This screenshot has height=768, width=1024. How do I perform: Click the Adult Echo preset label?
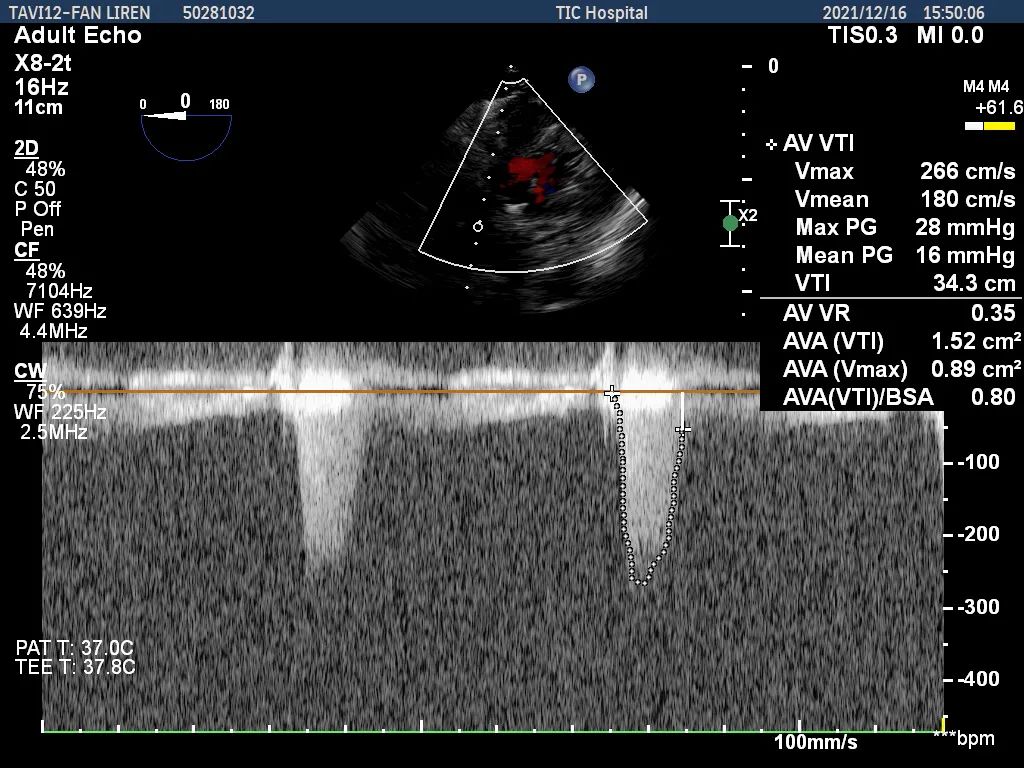[x=78, y=36]
